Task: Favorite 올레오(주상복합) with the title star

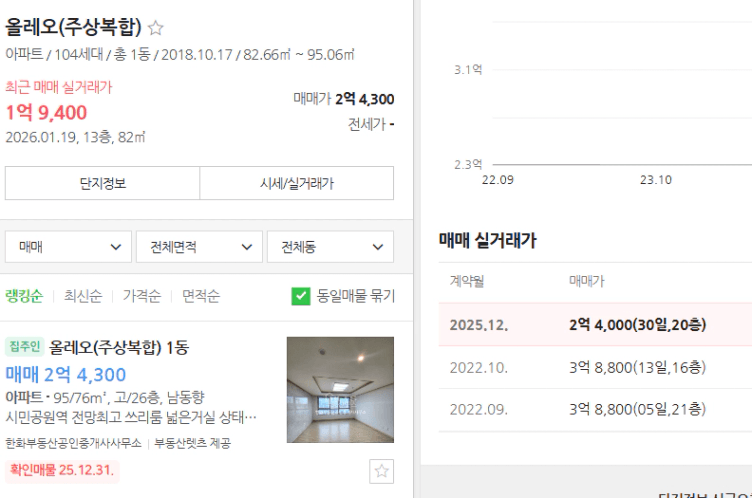Action: (155, 28)
